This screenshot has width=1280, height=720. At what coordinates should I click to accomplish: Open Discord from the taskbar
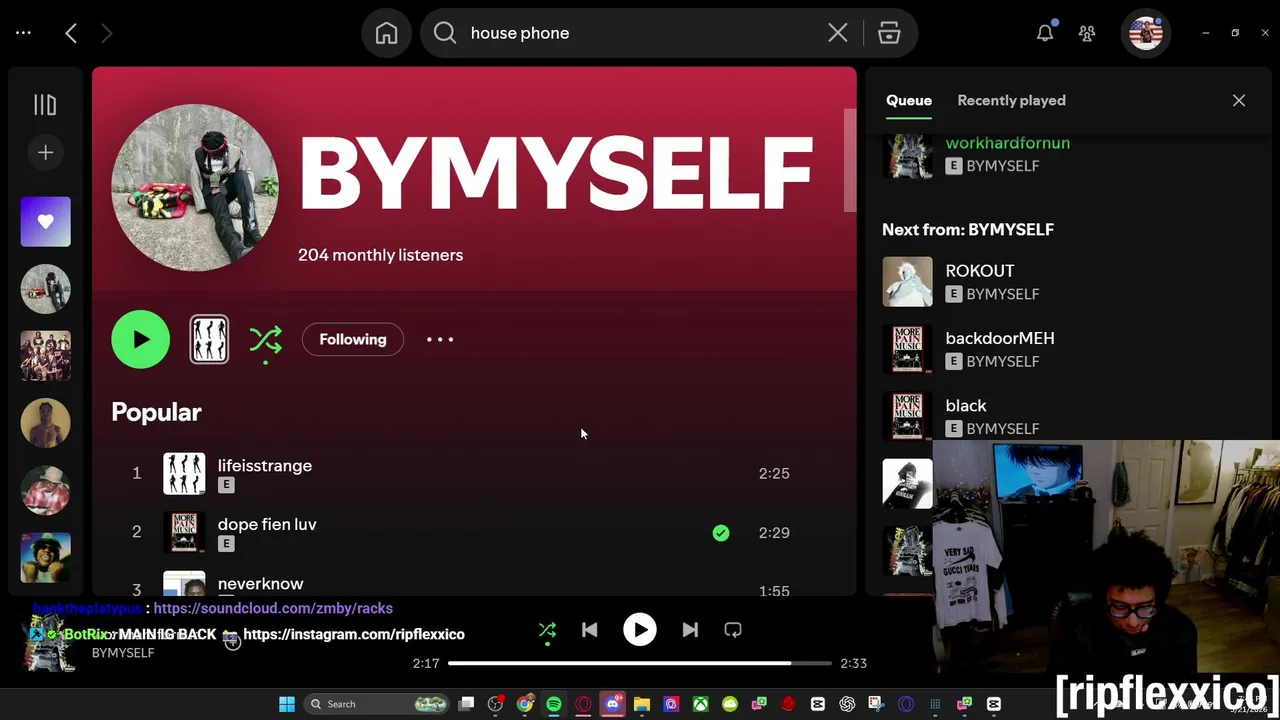click(x=613, y=704)
